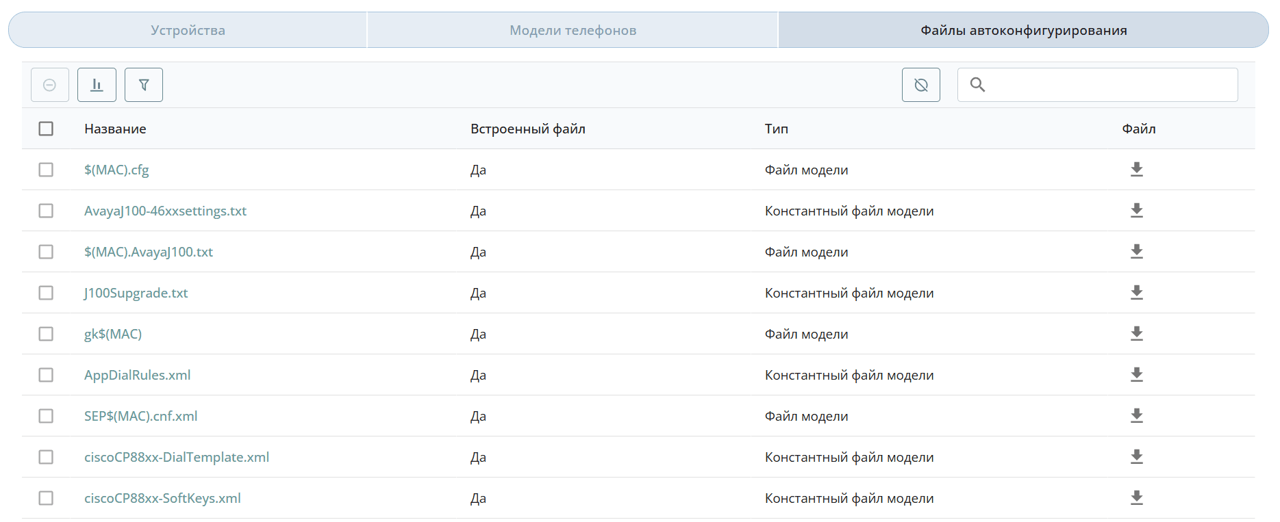
Task: Download the $(MAC).cfg file
Action: point(1136,170)
